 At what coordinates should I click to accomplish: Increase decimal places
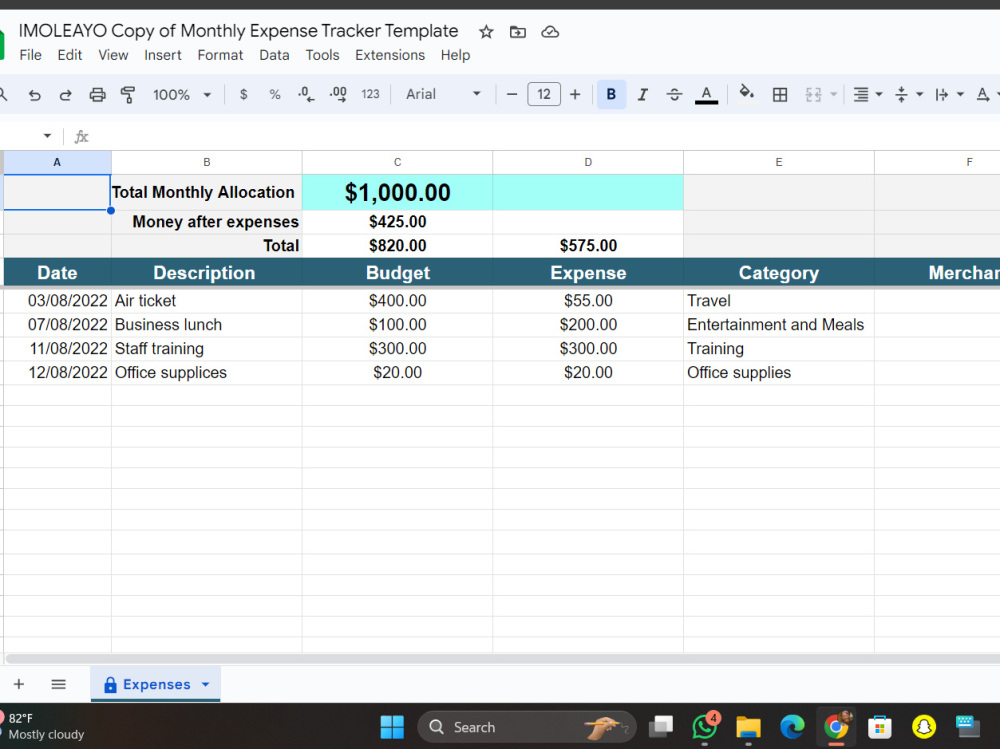point(338,94)
